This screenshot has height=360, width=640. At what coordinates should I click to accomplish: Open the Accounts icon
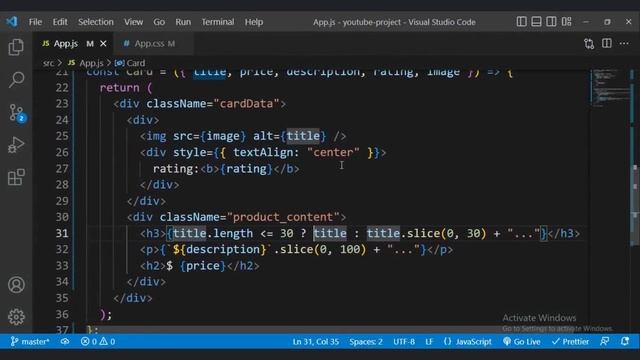click(x=16, y=285)
